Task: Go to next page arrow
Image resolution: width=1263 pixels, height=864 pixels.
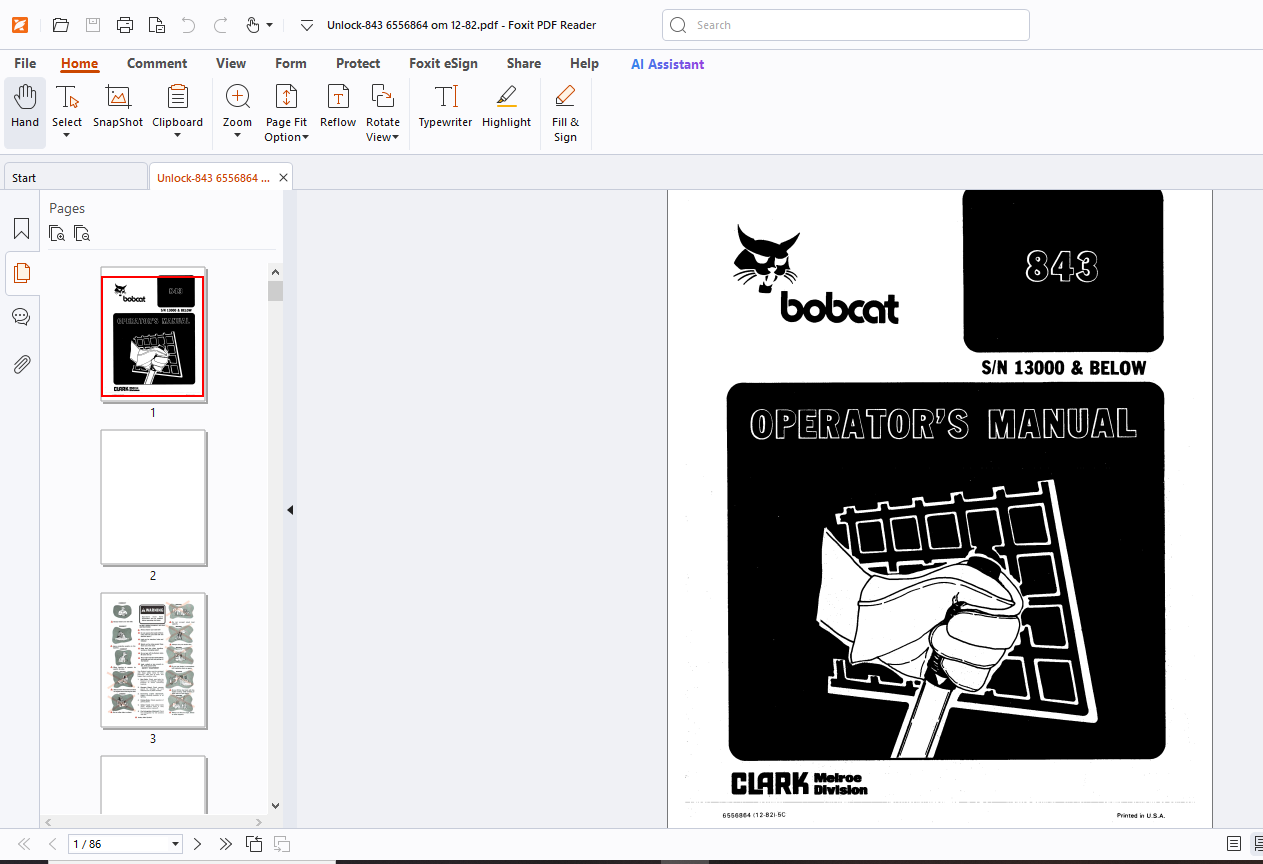Action: coord(197,844)
